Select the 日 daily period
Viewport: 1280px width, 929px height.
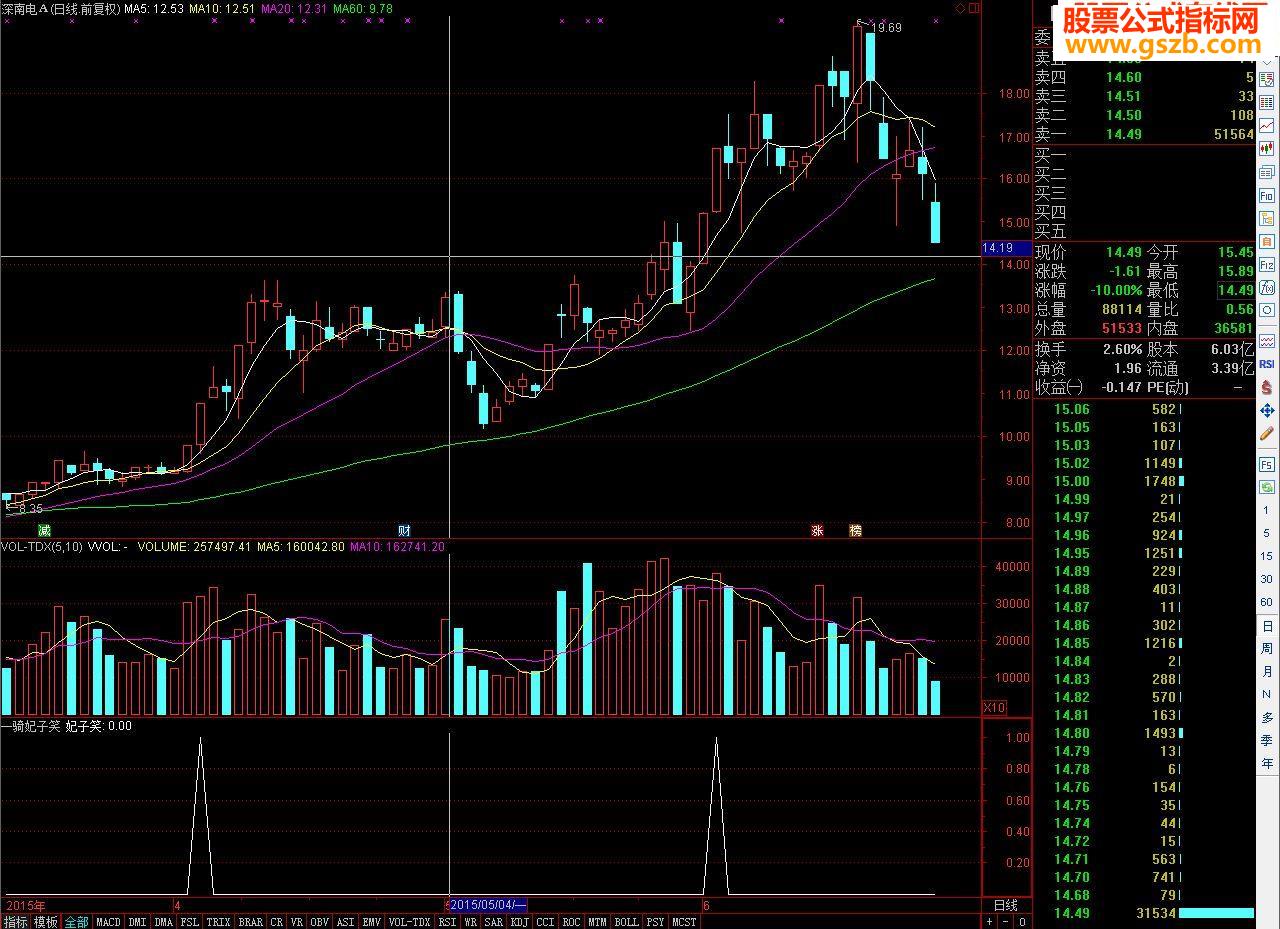pyautogui.click(x=1266, y=626)
